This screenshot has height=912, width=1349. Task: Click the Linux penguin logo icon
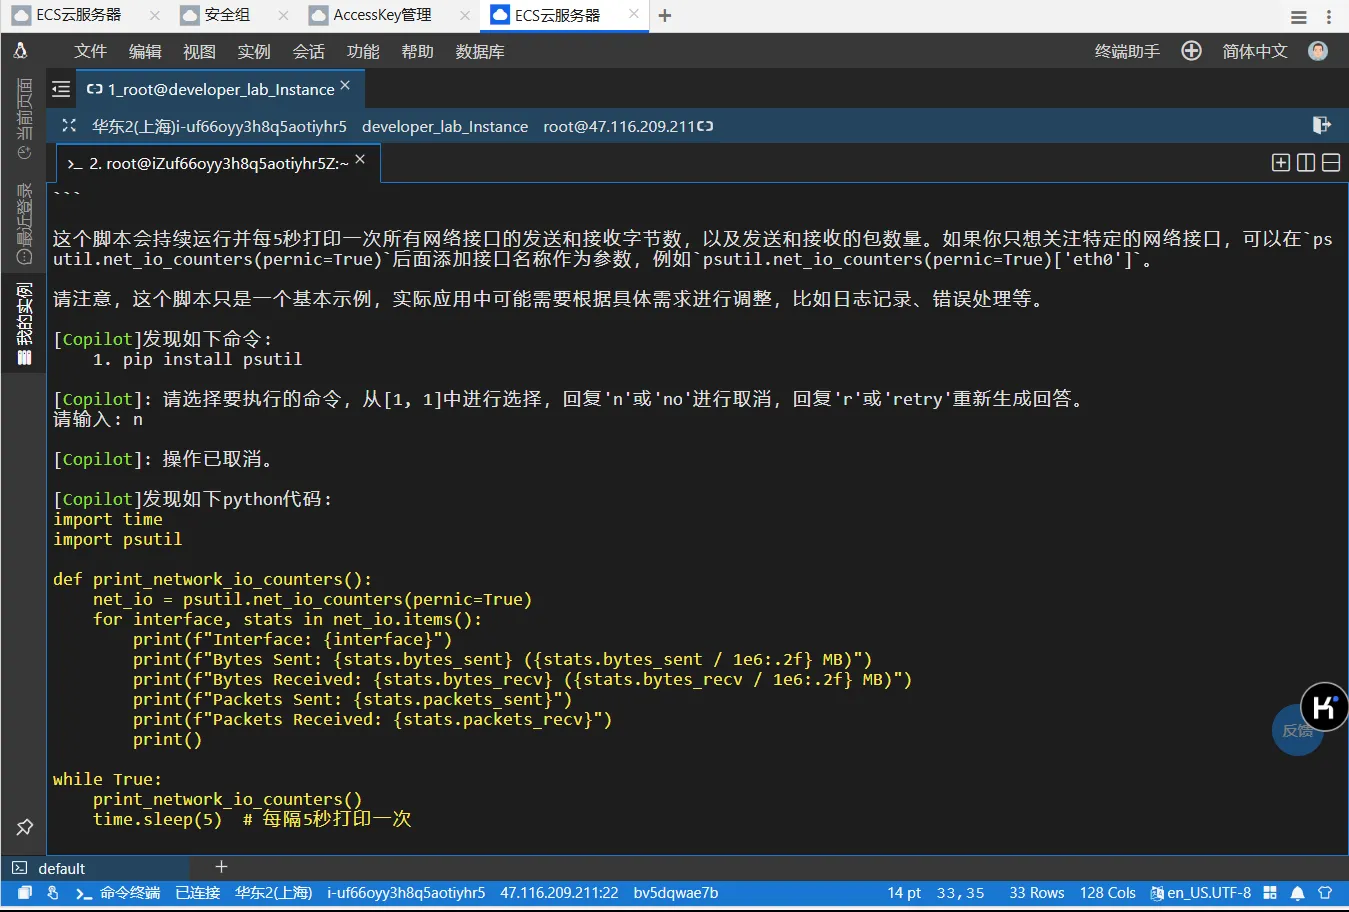click(x=20, y=51)
